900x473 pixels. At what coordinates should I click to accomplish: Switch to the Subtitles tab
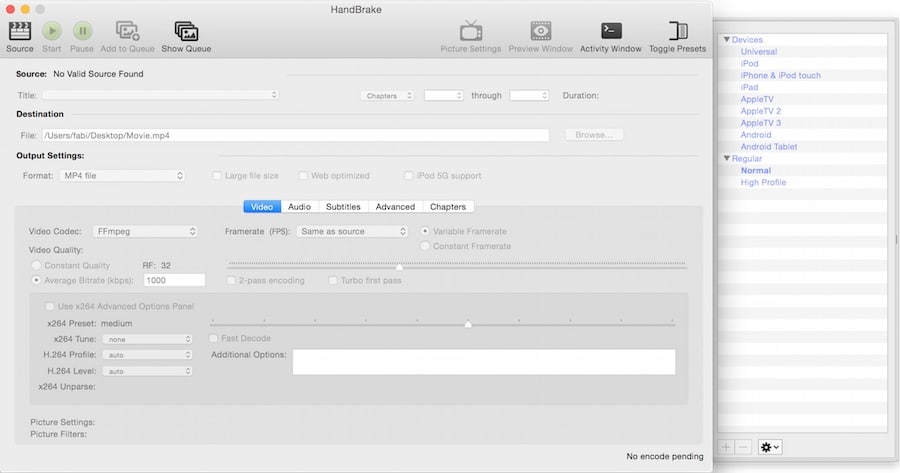point(343,207)
